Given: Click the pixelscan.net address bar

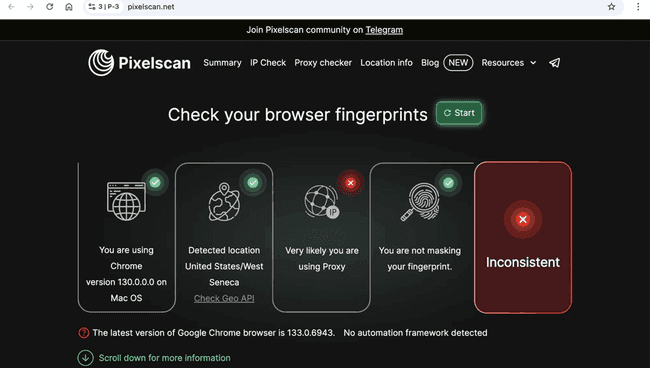Looking at the screenshot, I should [x=352, y=7].
